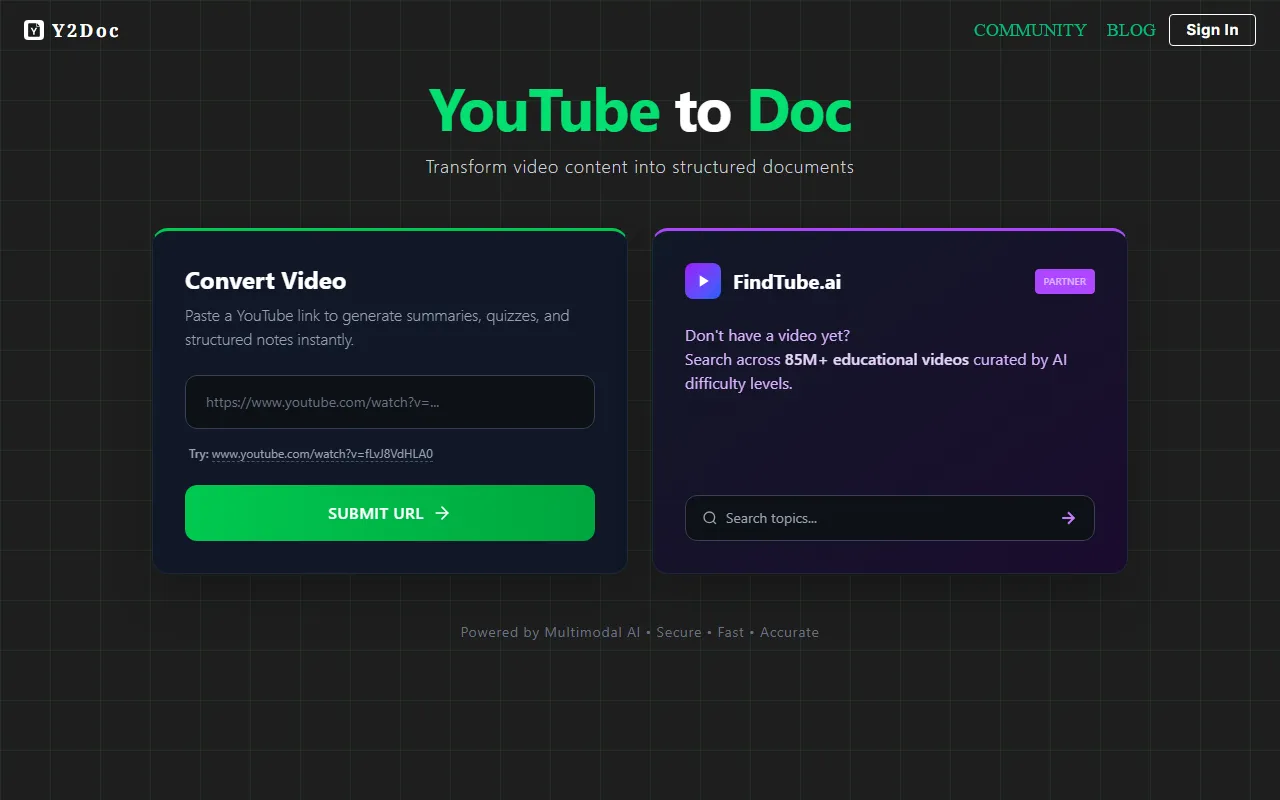Click the purple FindTube.ai play icon
1280x800 pixels.
703,282
